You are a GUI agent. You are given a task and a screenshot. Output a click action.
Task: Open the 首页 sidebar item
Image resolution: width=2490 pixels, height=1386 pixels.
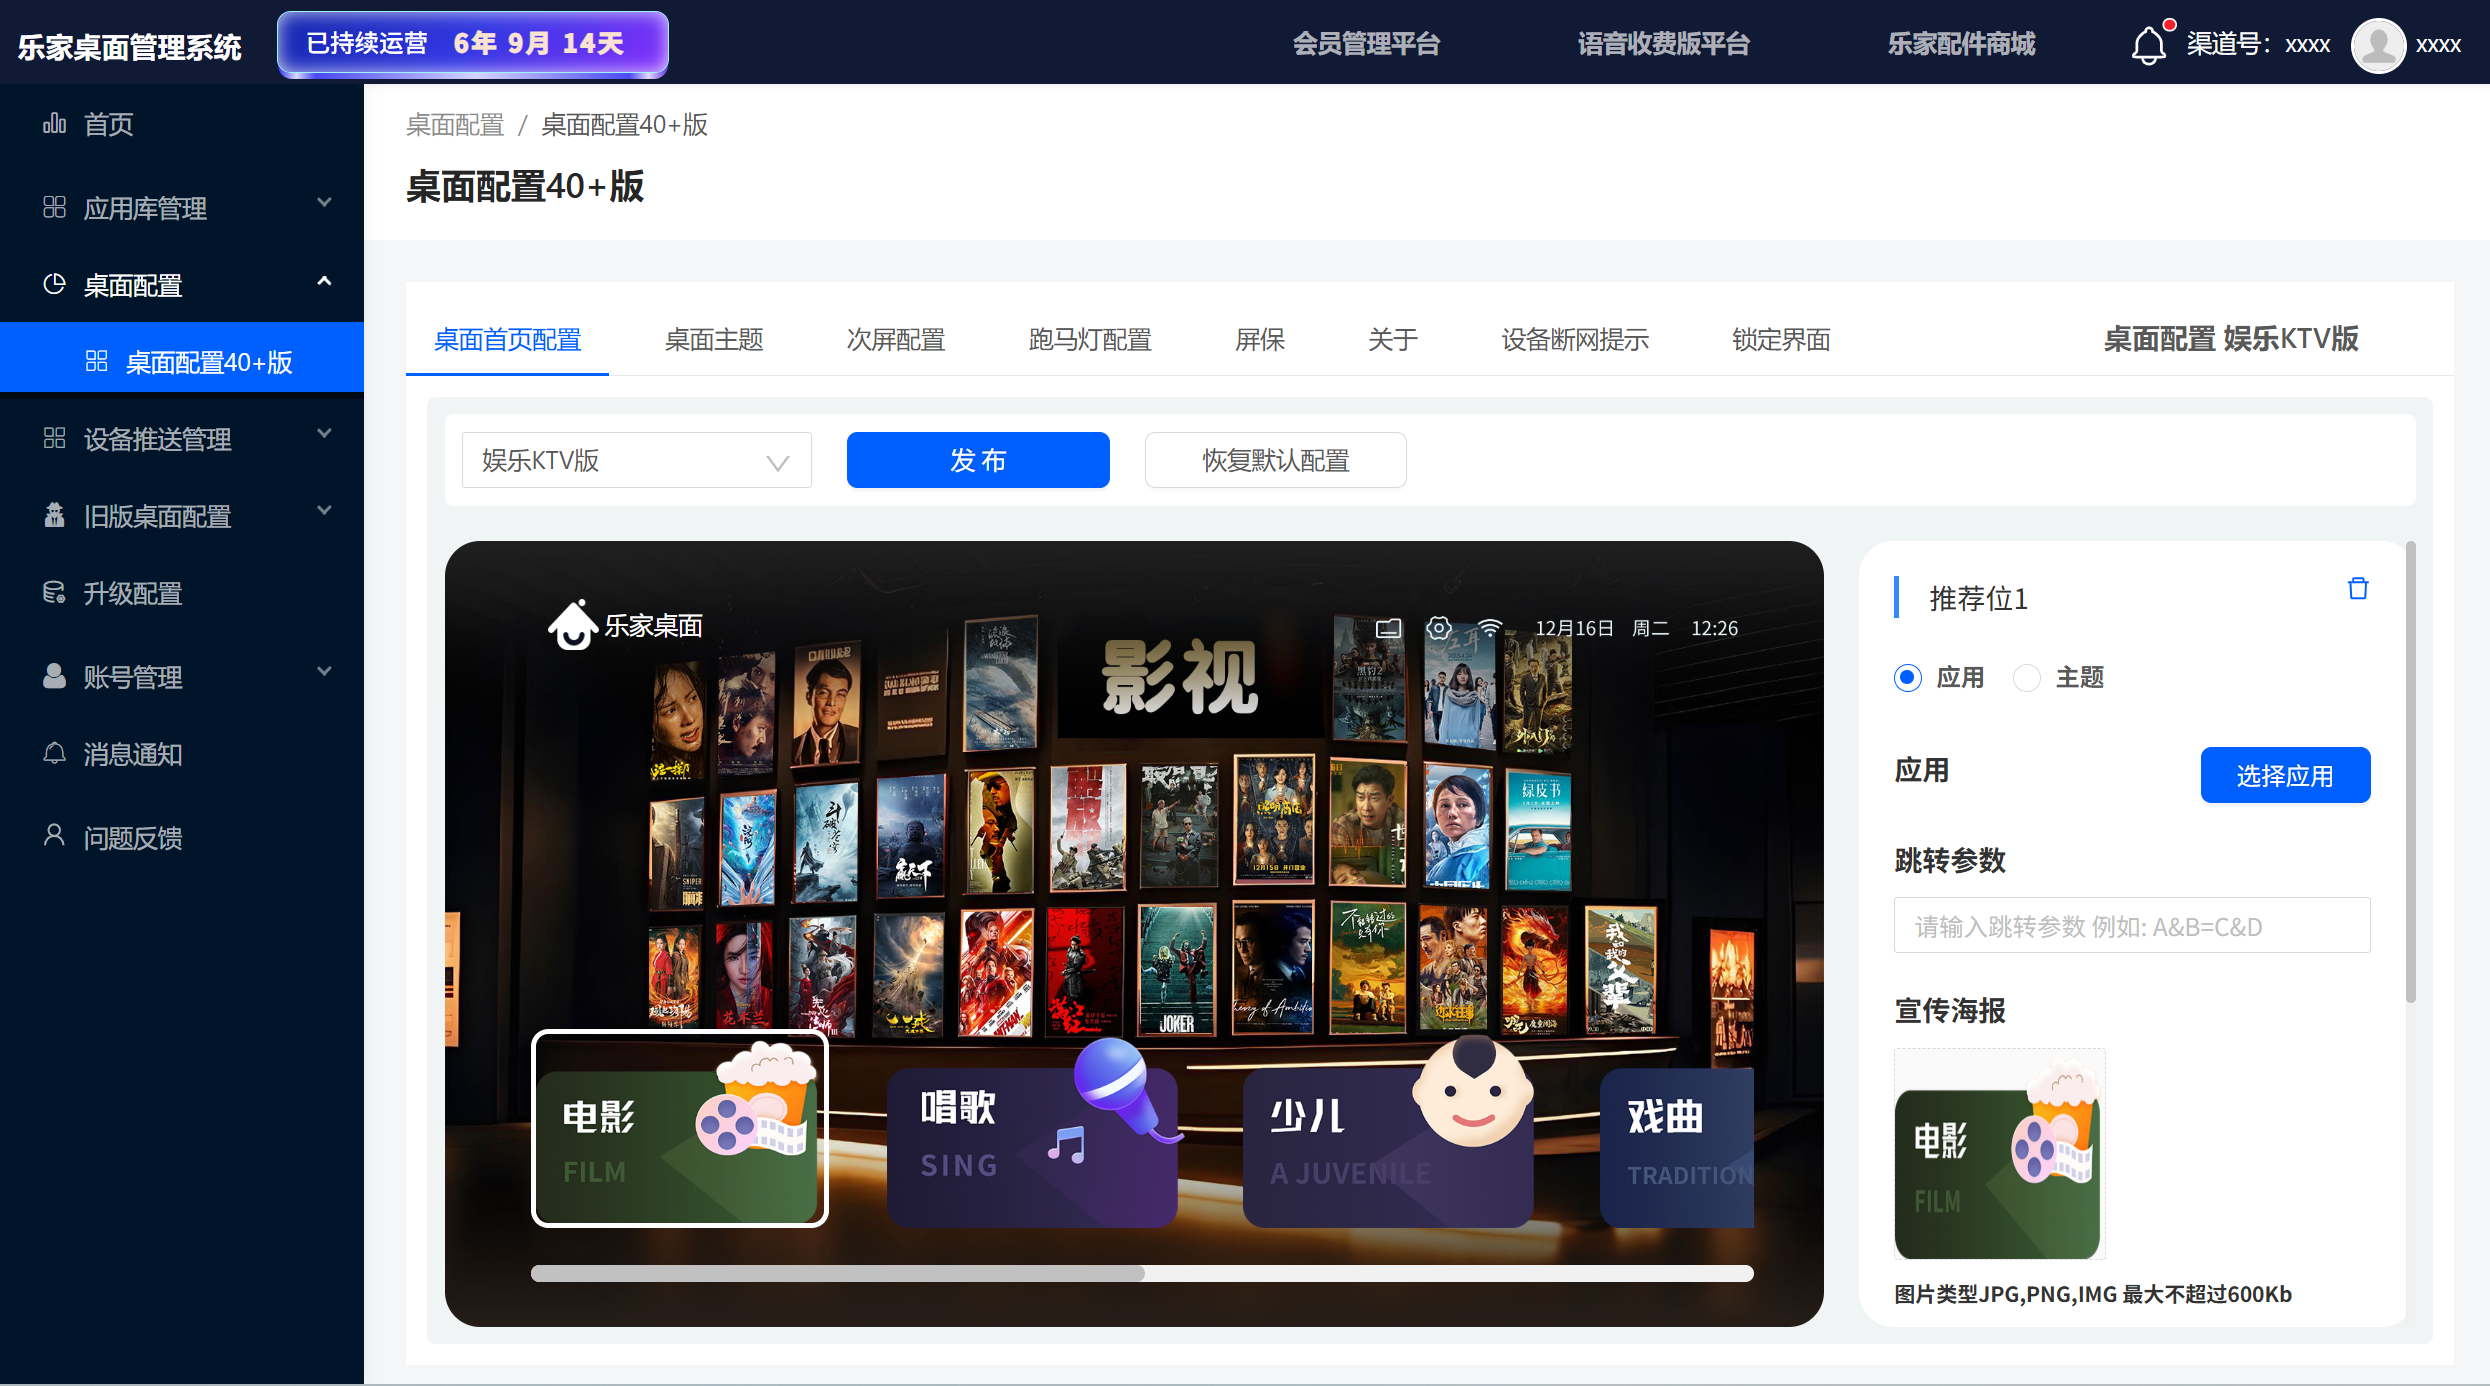click(x=182, y=124)
